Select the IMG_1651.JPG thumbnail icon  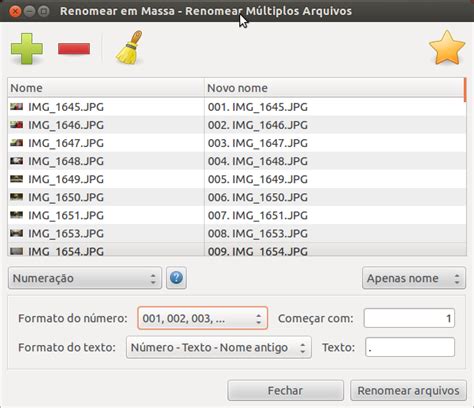tap(16, 215)
